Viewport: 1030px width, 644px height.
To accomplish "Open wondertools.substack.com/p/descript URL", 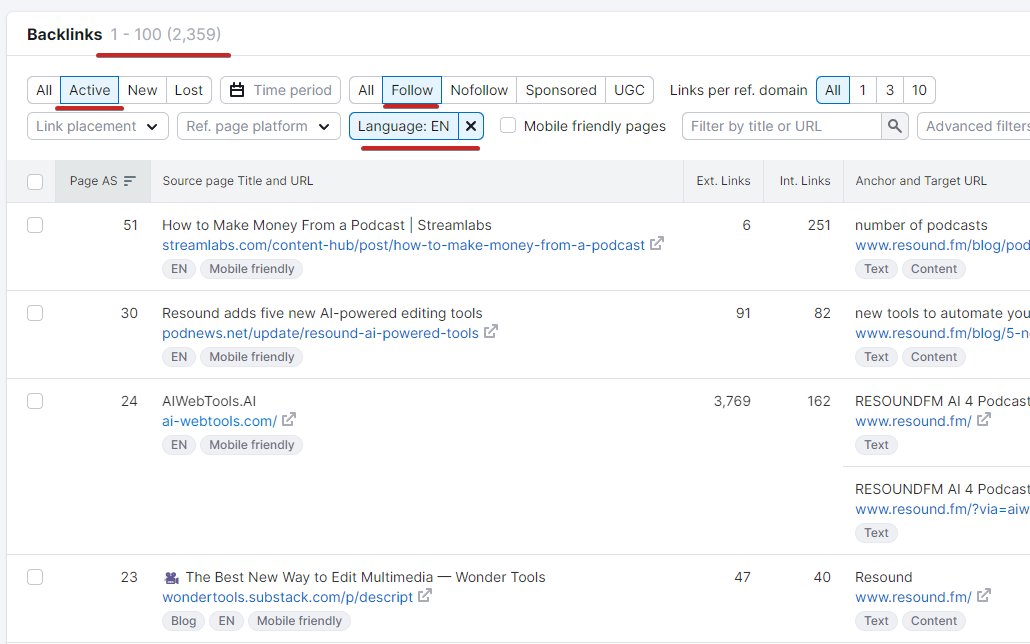I will coord(288,597).
